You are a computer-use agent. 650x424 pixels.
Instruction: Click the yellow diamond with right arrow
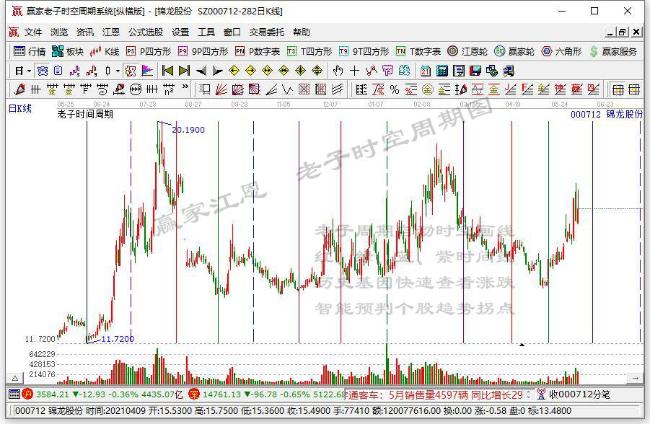coord(251,71)
